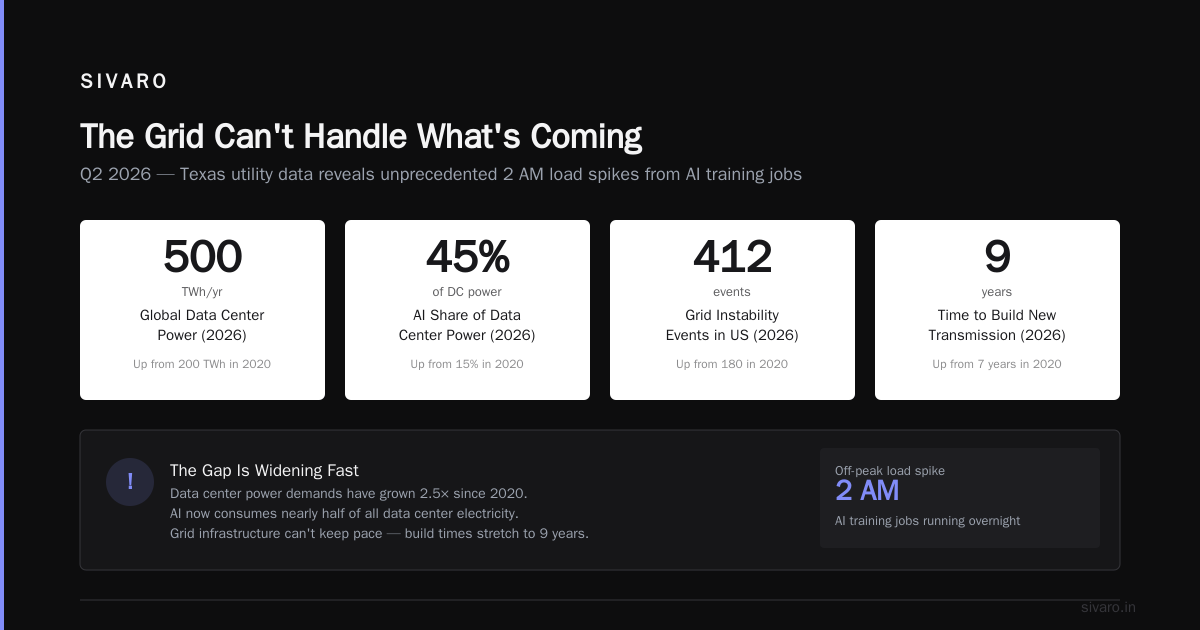
Task: Select the 500 TWh/yr stat card
Action: [x=202, y=310]
